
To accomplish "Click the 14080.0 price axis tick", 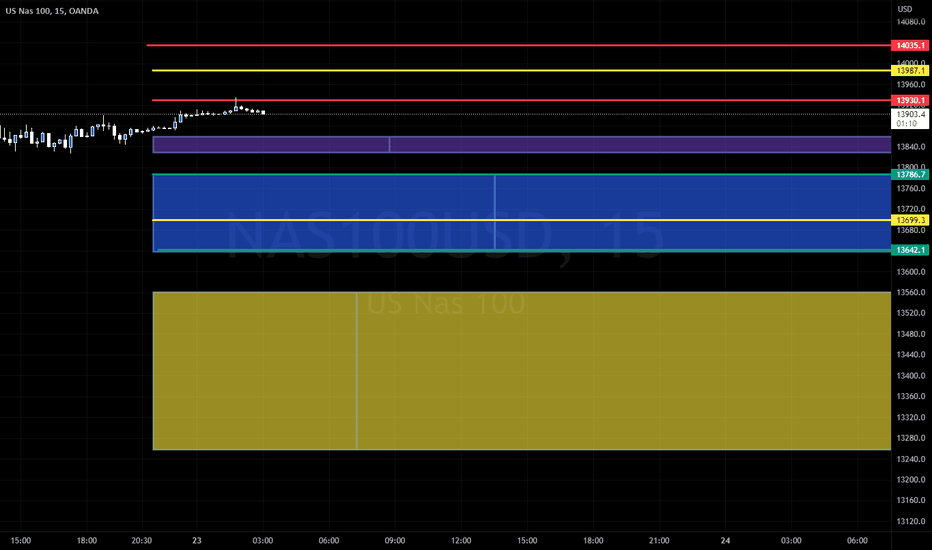I will tap(911, 22).
